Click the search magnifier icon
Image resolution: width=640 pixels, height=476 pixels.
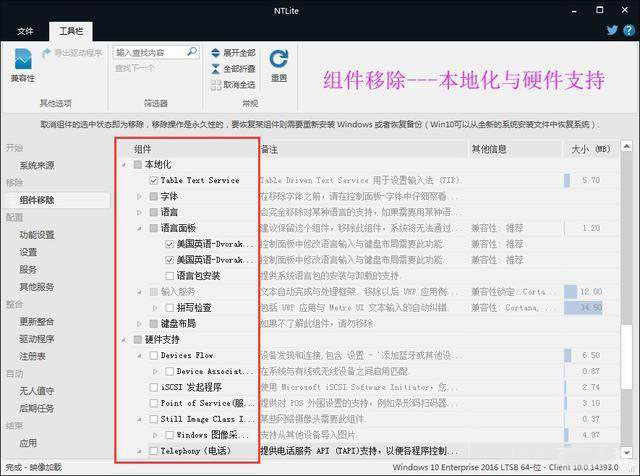pyautogui.click(x=191, y=52)
